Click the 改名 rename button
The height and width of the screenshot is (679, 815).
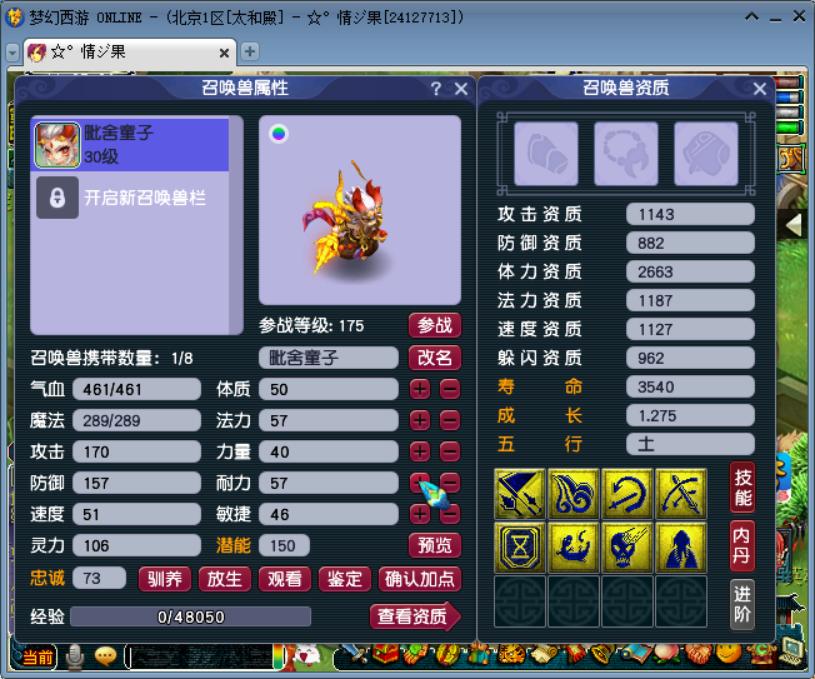(435, 358)
